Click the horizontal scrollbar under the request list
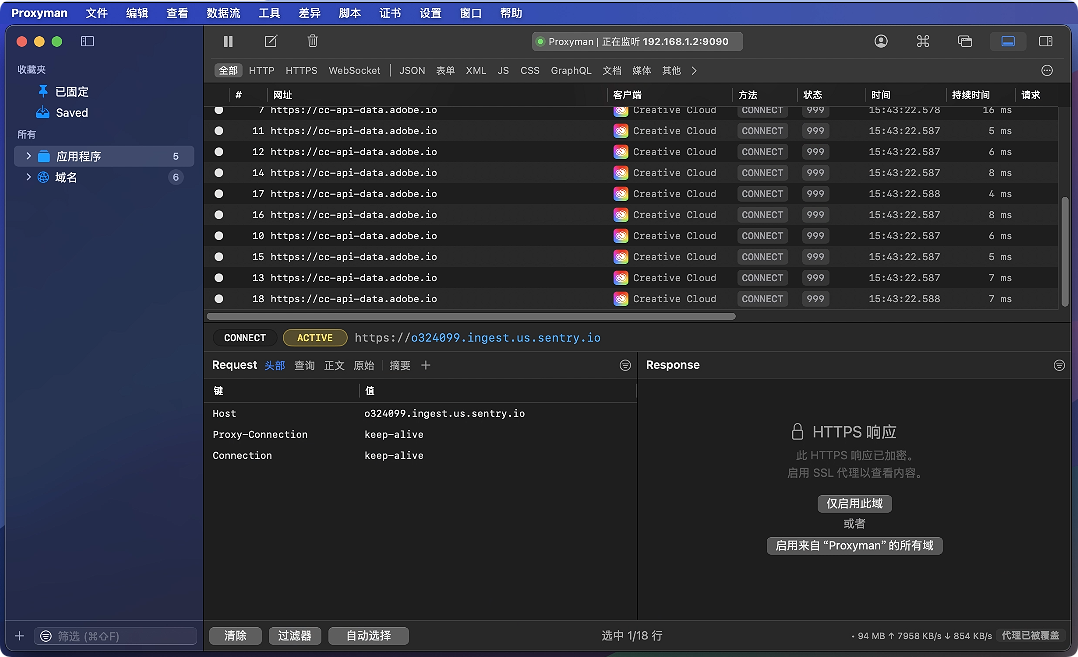The width and height of the screenshot is (1078, 657). (x=470, y=316)
